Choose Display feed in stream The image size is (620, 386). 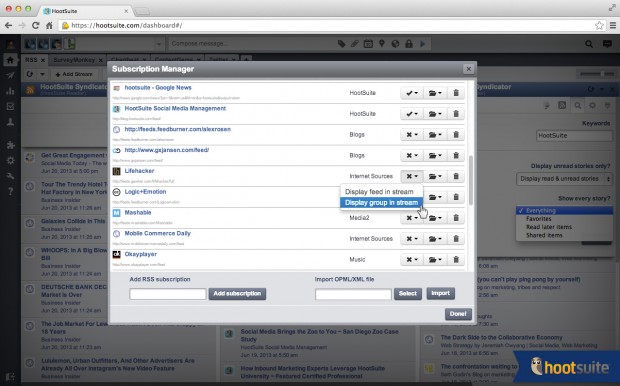381,192
